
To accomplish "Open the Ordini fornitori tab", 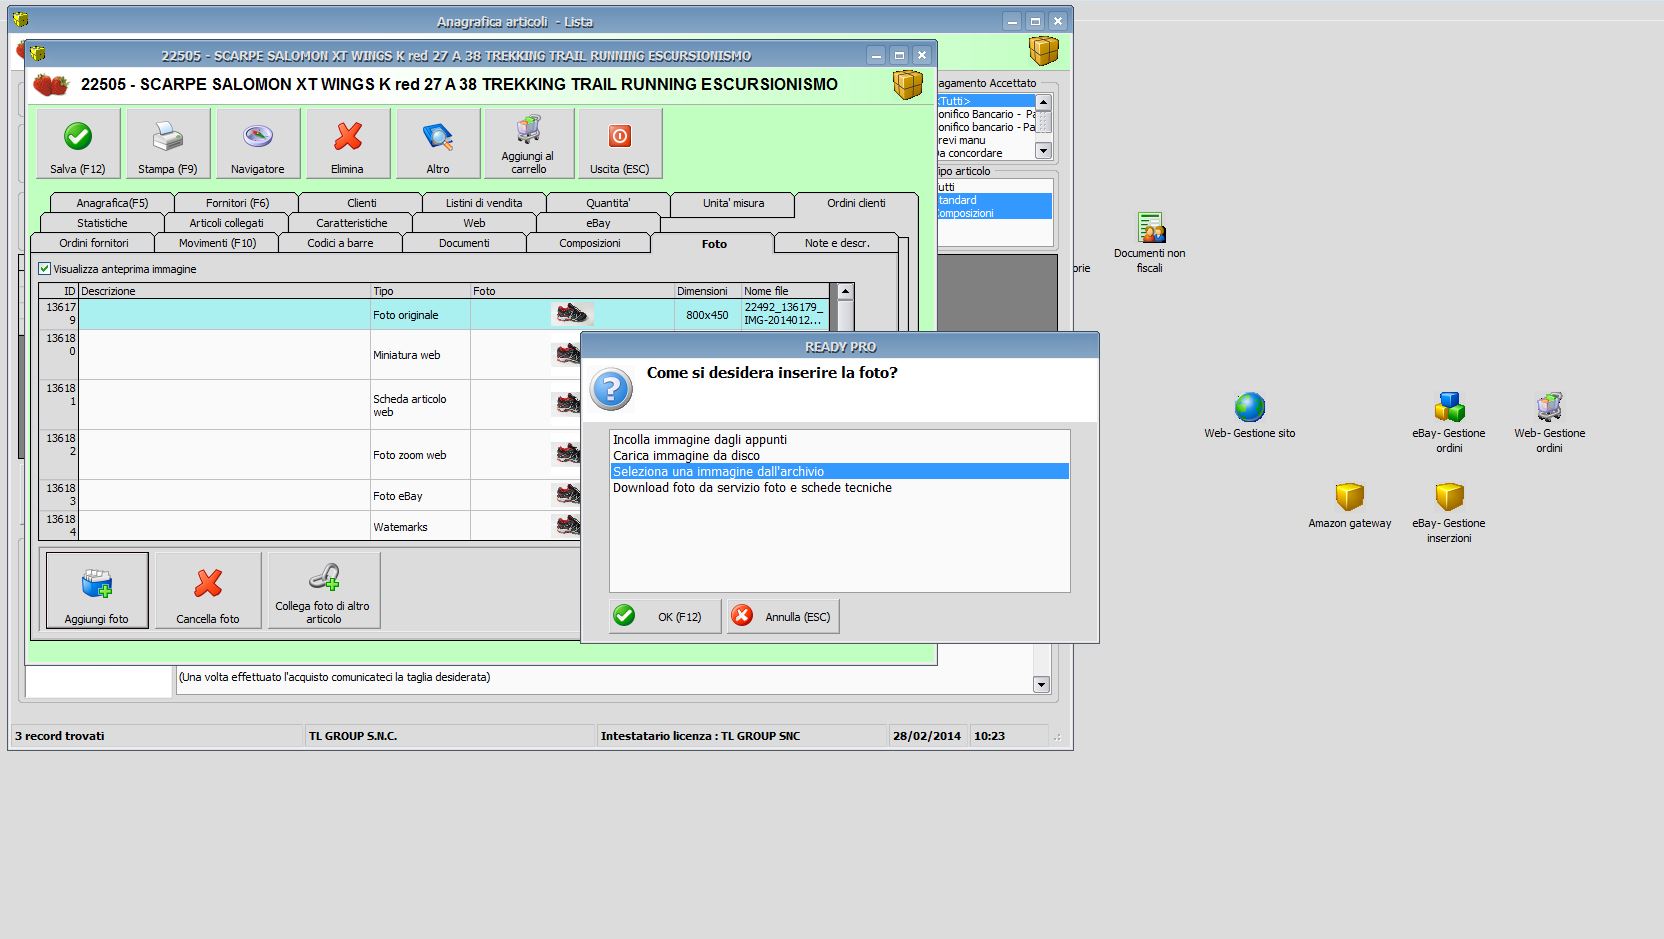I will tap(93, 243).
